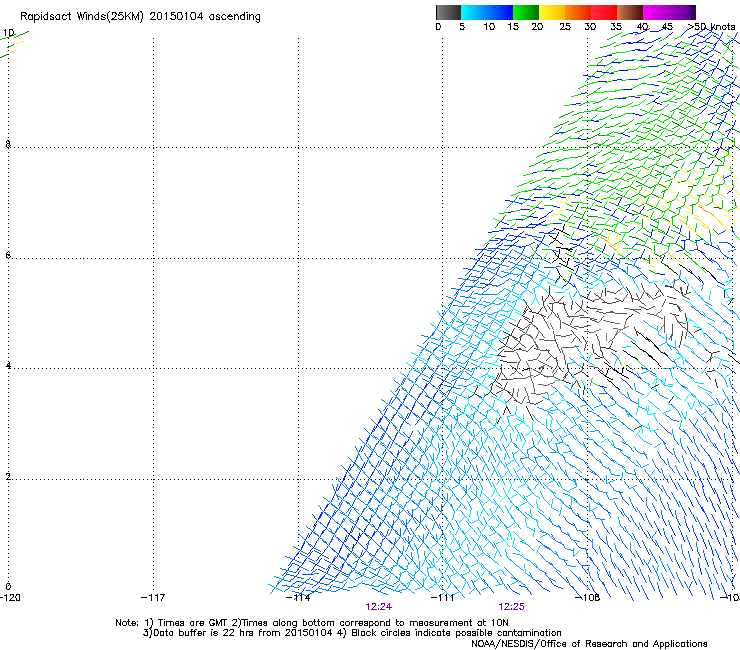740x650 pixels.
Task: Click the 'Black circles indicate possible contamination' note
Action: coord(449,633)
